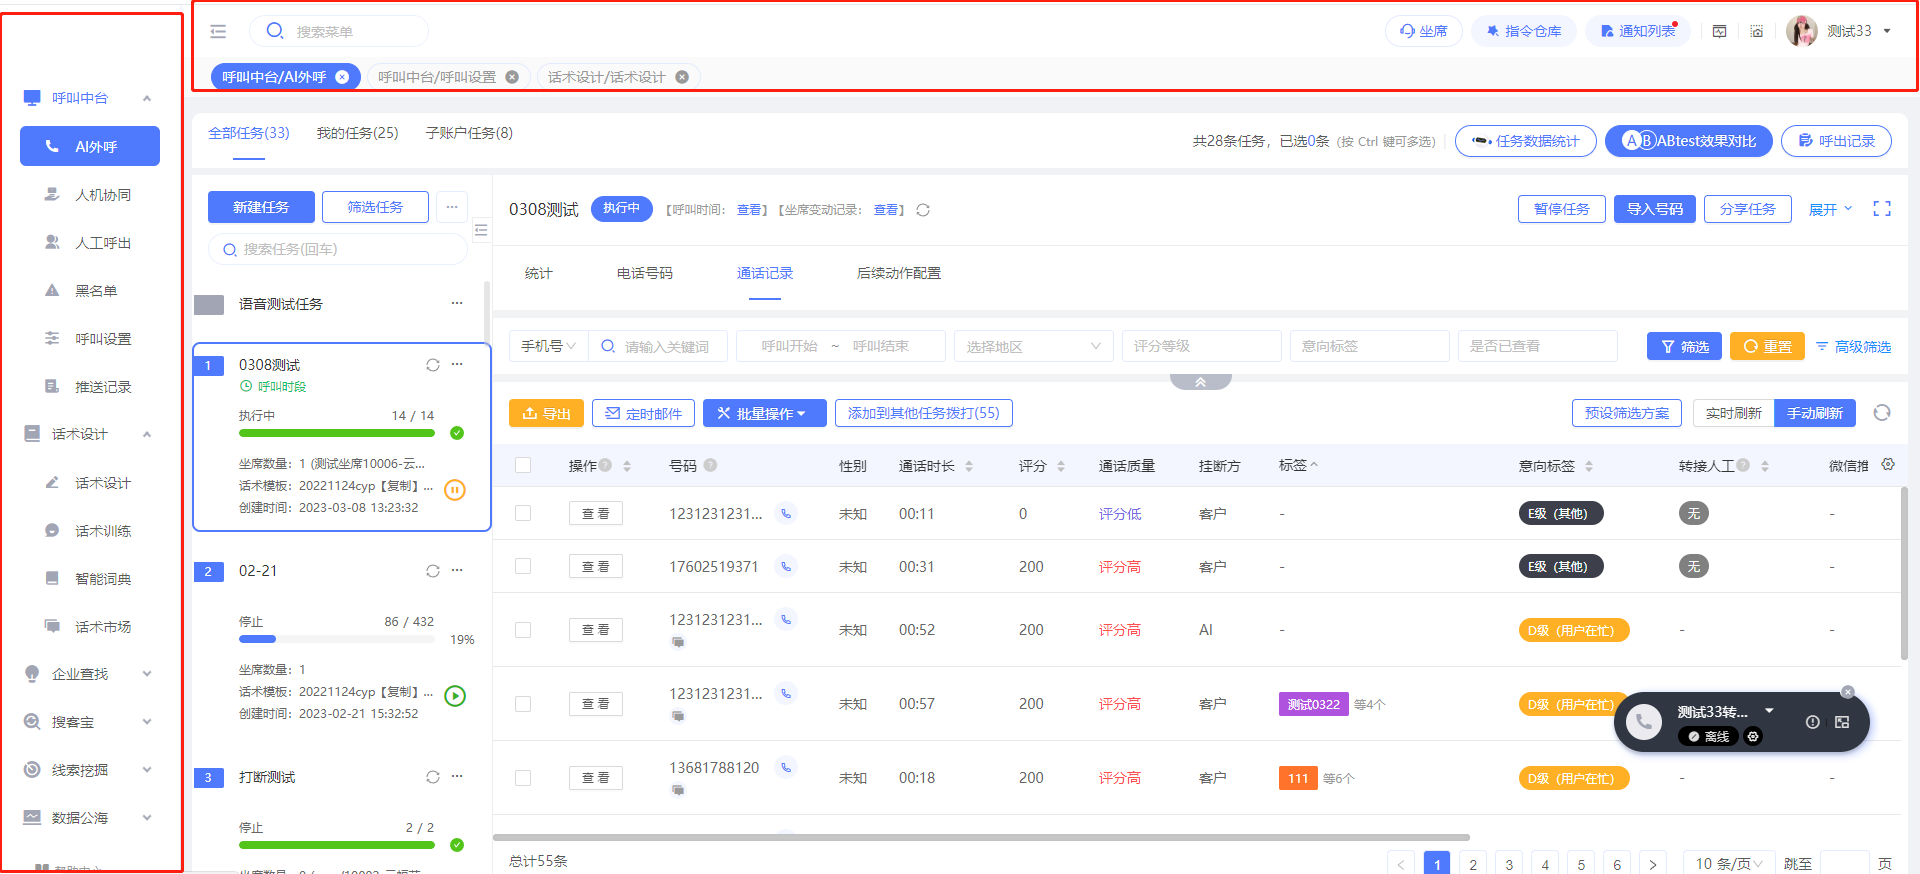Image resolution: width=1920 pixels, height=874 pixels.
Task: Toggle task list panel collapse icon
Action: coord(481,230)
